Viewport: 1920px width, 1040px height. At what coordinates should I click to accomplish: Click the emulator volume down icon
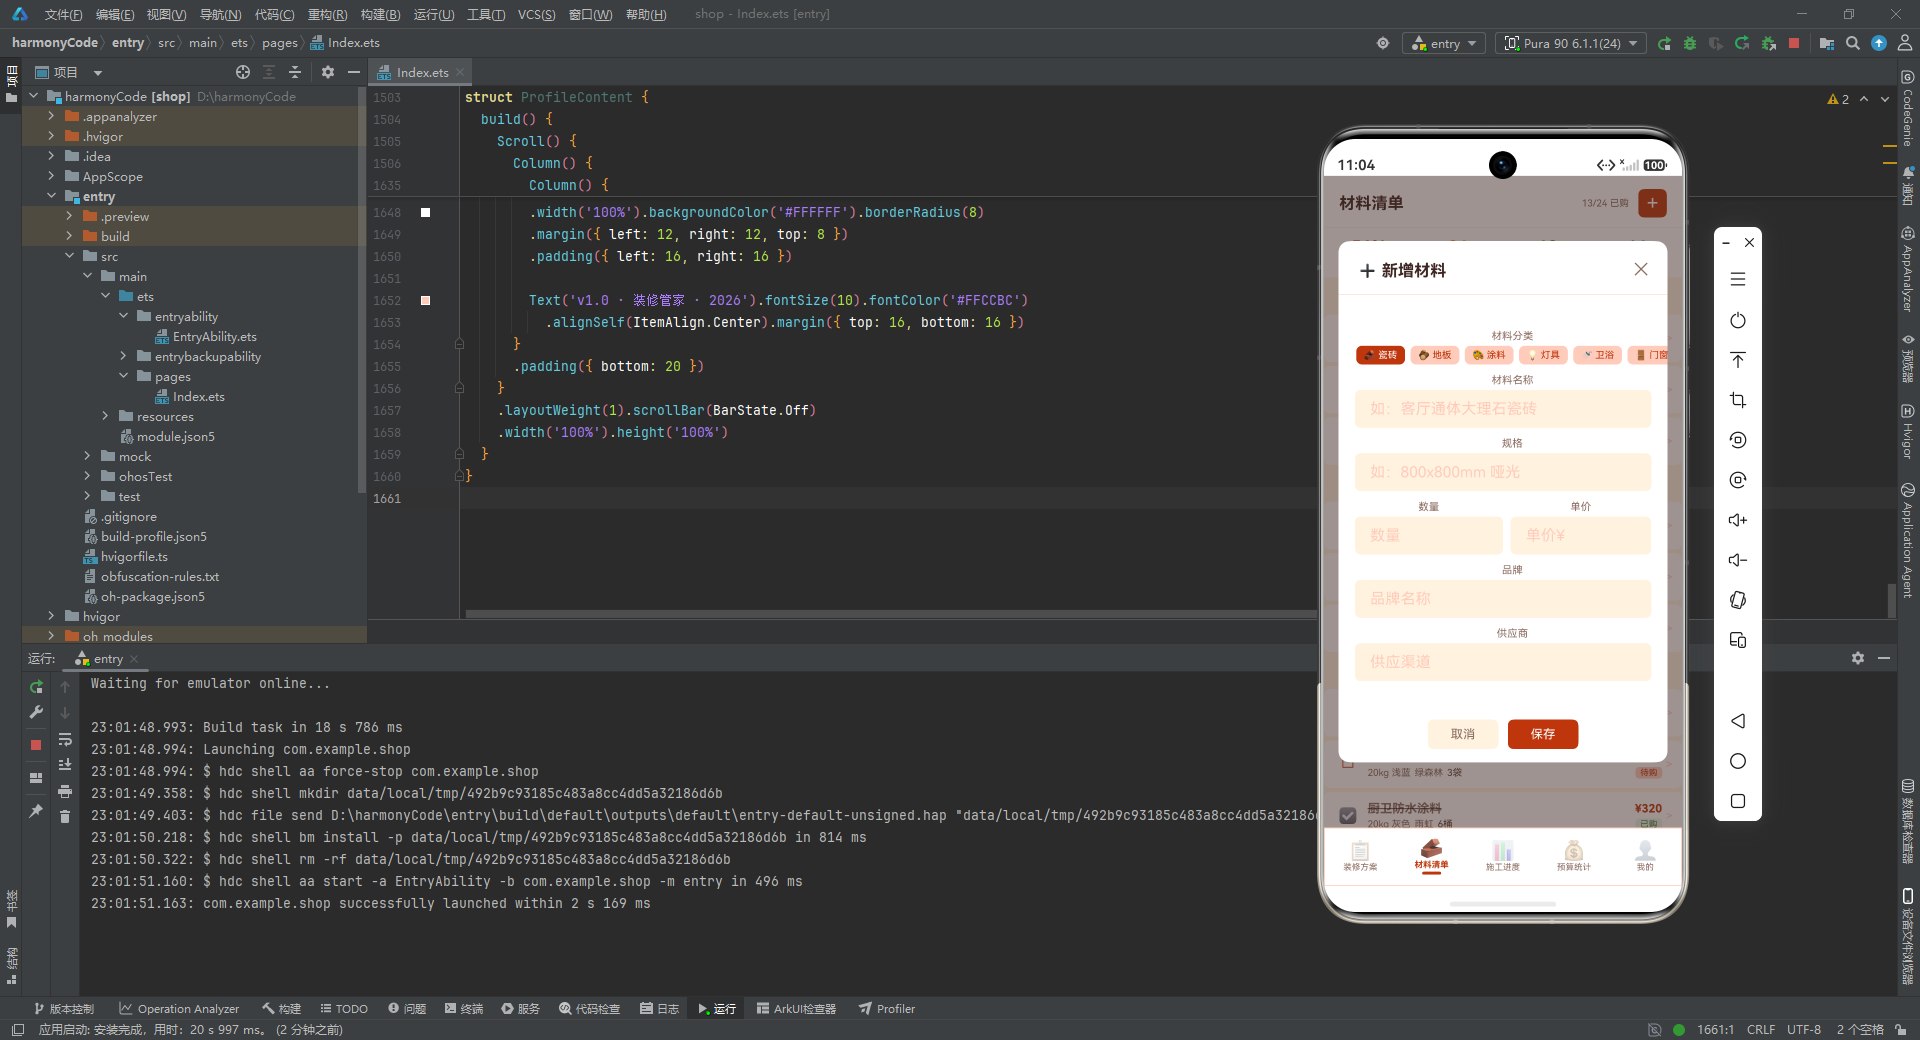point(1738,560)
